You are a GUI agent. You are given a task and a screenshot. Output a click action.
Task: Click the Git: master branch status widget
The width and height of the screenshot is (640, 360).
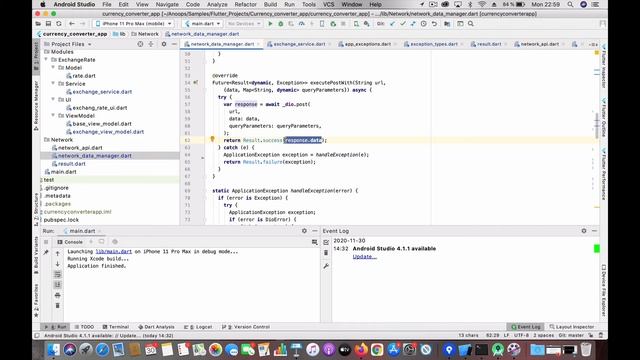pyautogui.click(x=571, y=336)
